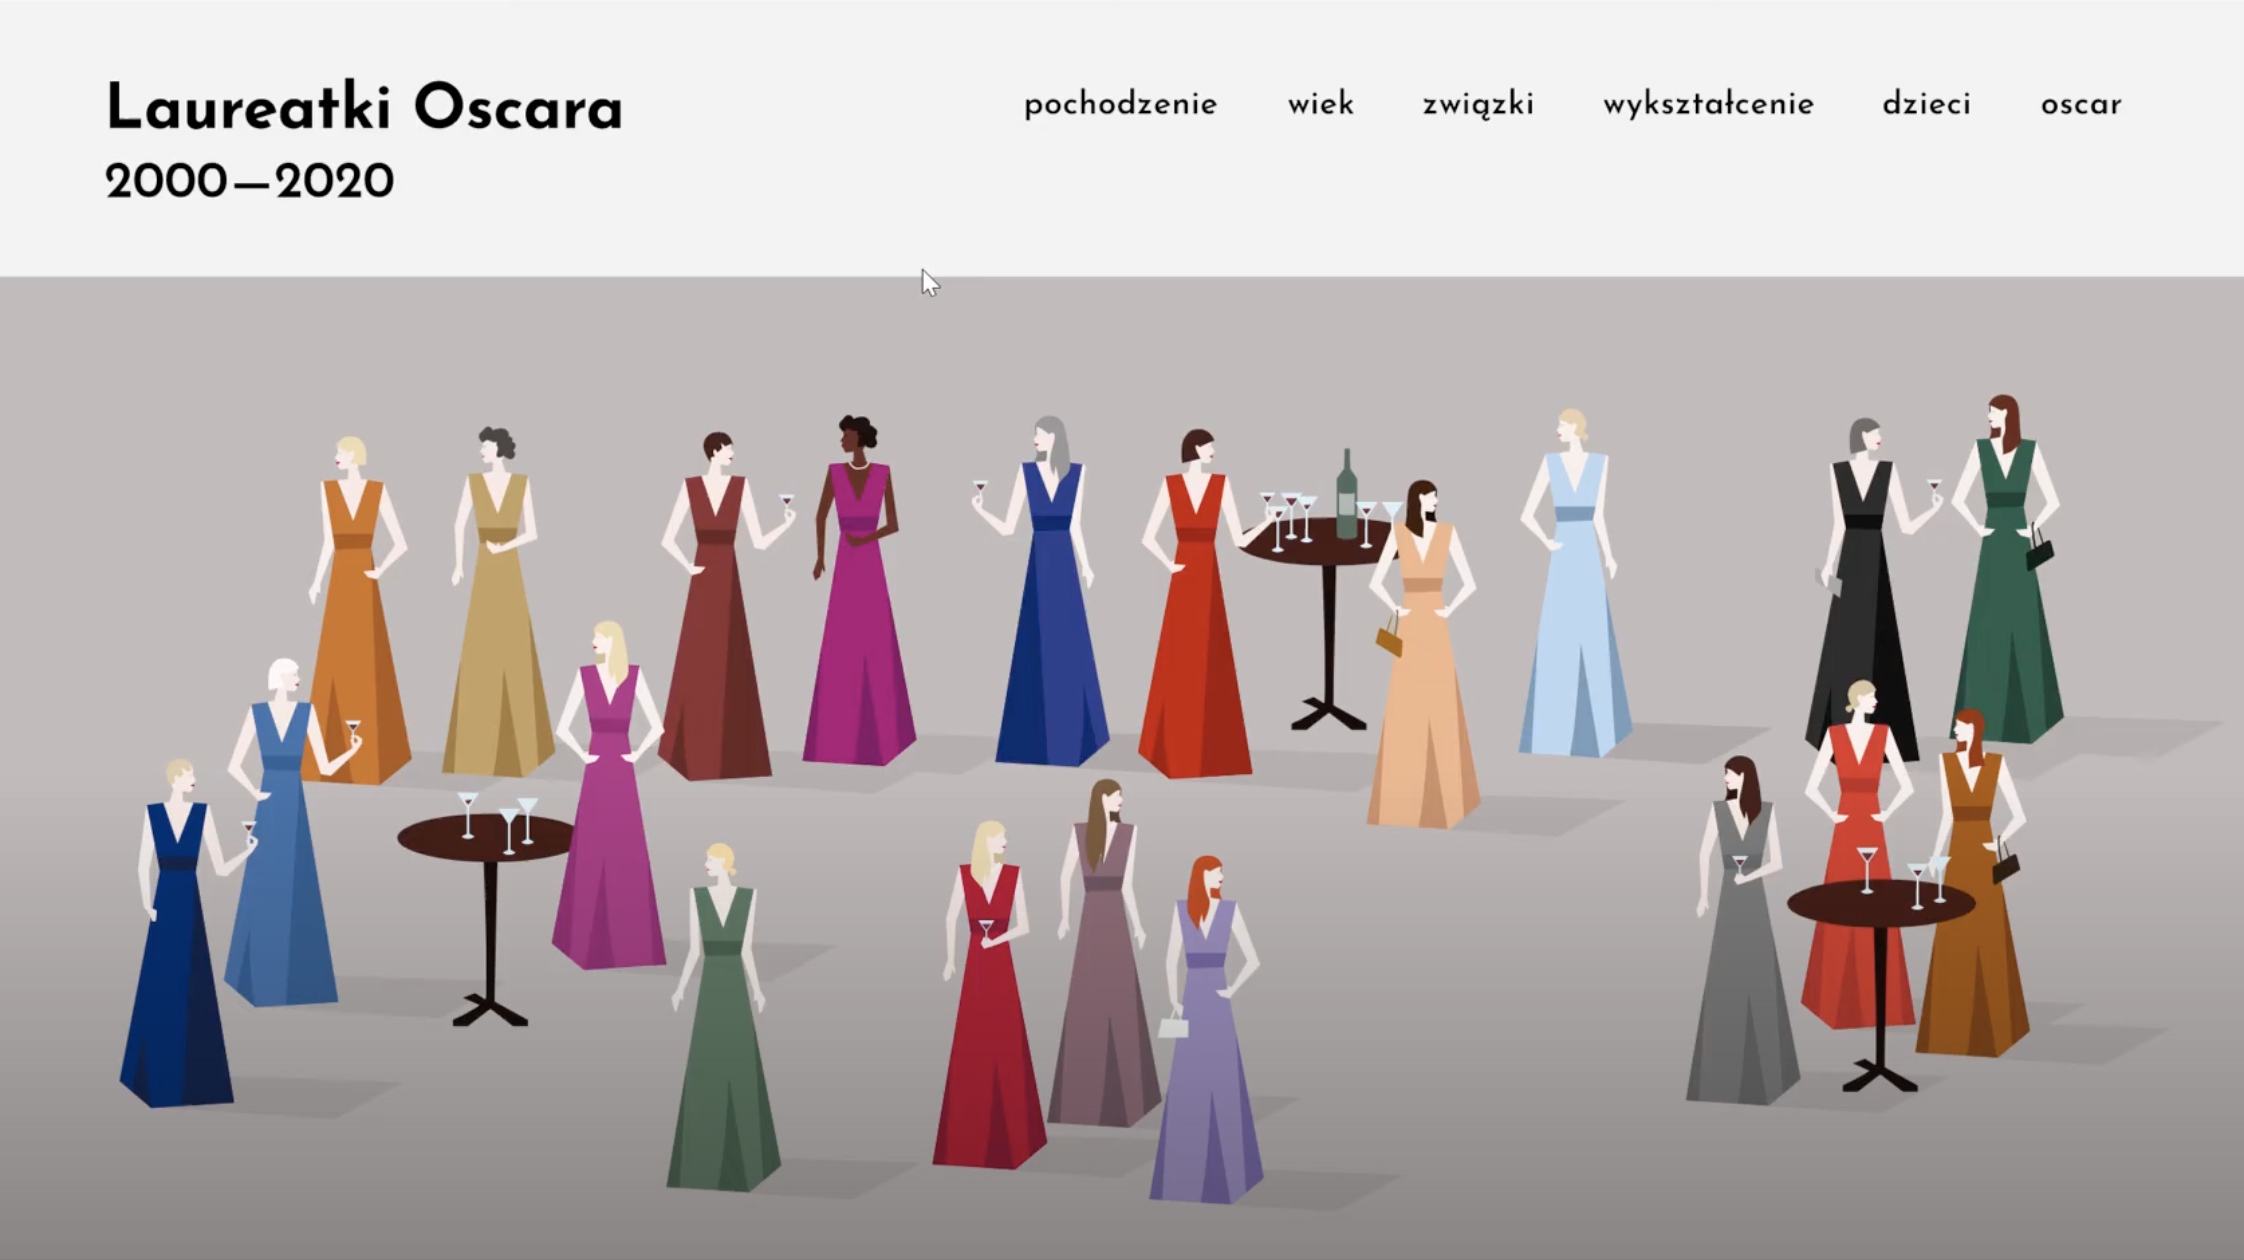Select the blonde woman in the pink-magenta dress with hands on hips
The height and width of the screenshot is (1260, 2244).
tap(608, 795)
